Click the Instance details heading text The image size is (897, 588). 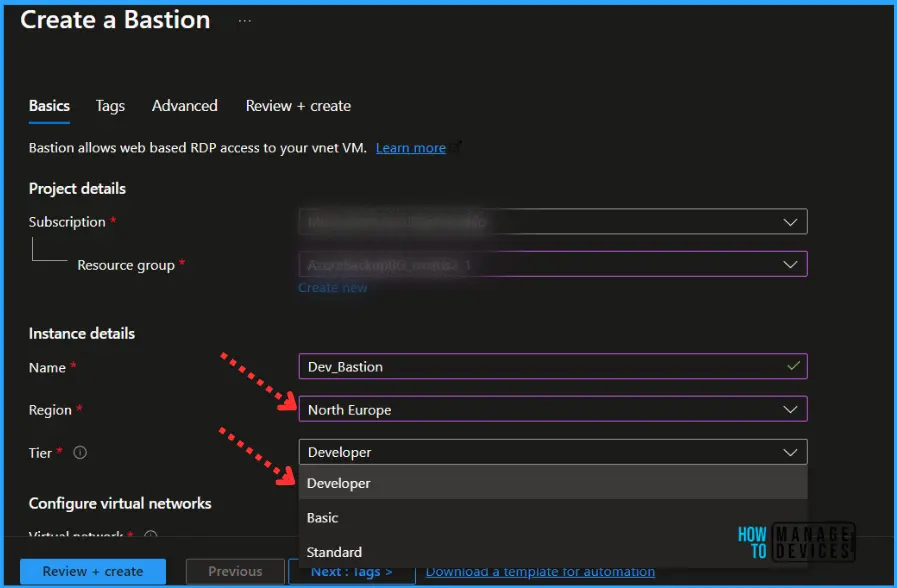tap(82, 333)
